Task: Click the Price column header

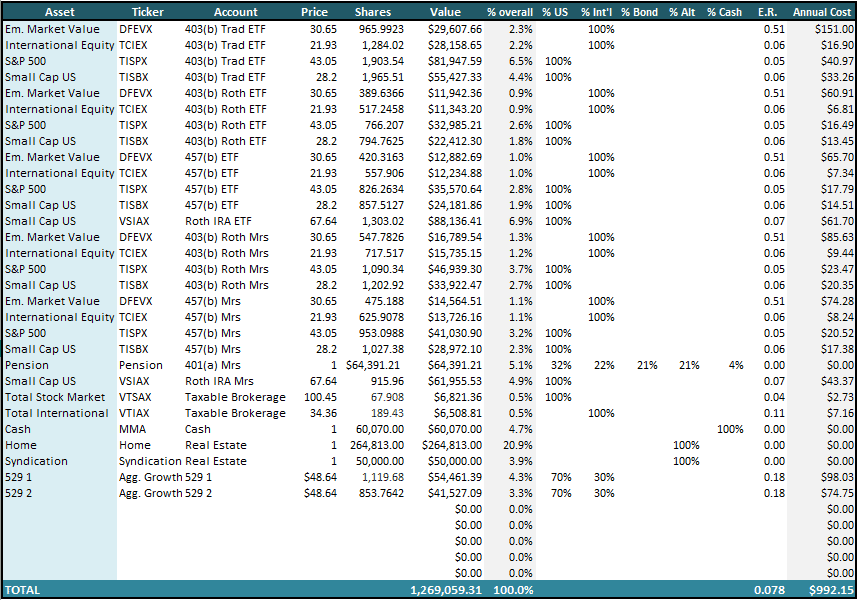Action: point(314,12)
